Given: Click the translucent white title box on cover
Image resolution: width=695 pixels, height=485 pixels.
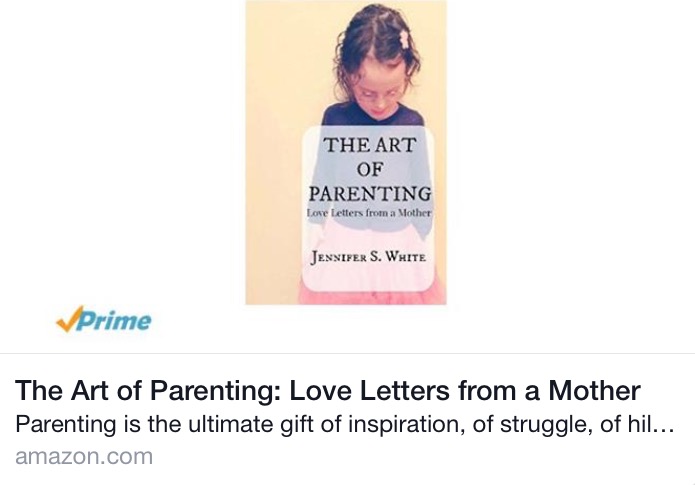Looking at the screenshot, I should pos(368,208).
